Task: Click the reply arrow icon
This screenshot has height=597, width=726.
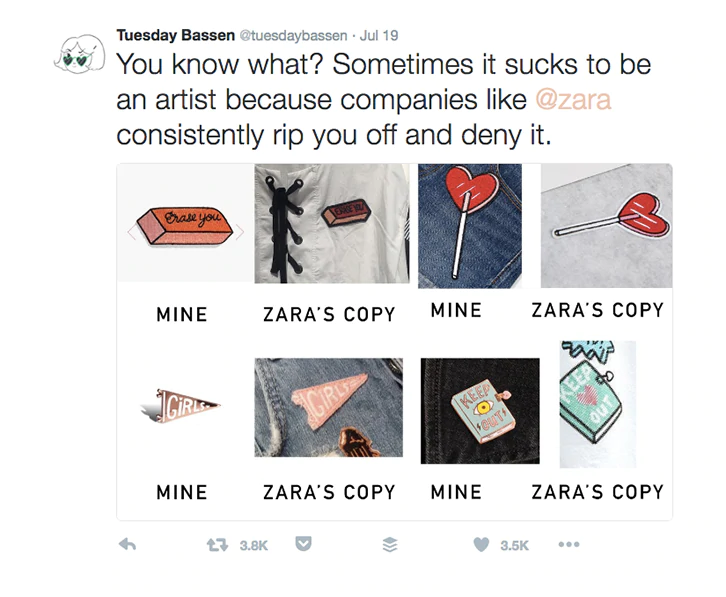Action: pos(127,545)
